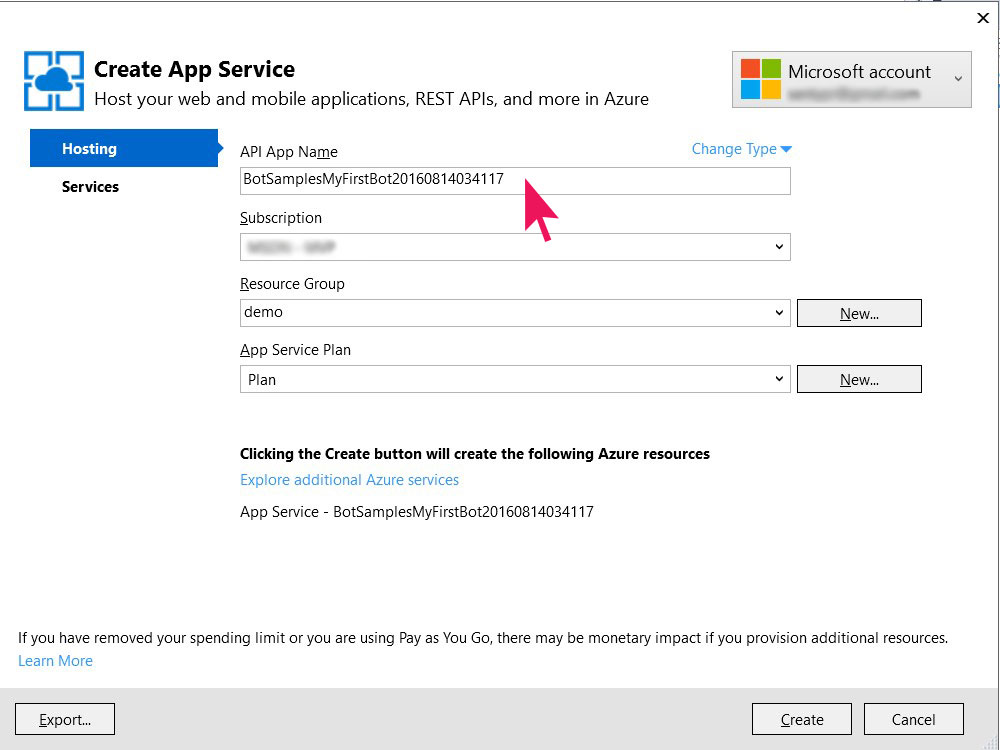This screenshot has width=1000, height=750.
Task: Click the Azure App Service cloud icon
Action: (54, 81)
